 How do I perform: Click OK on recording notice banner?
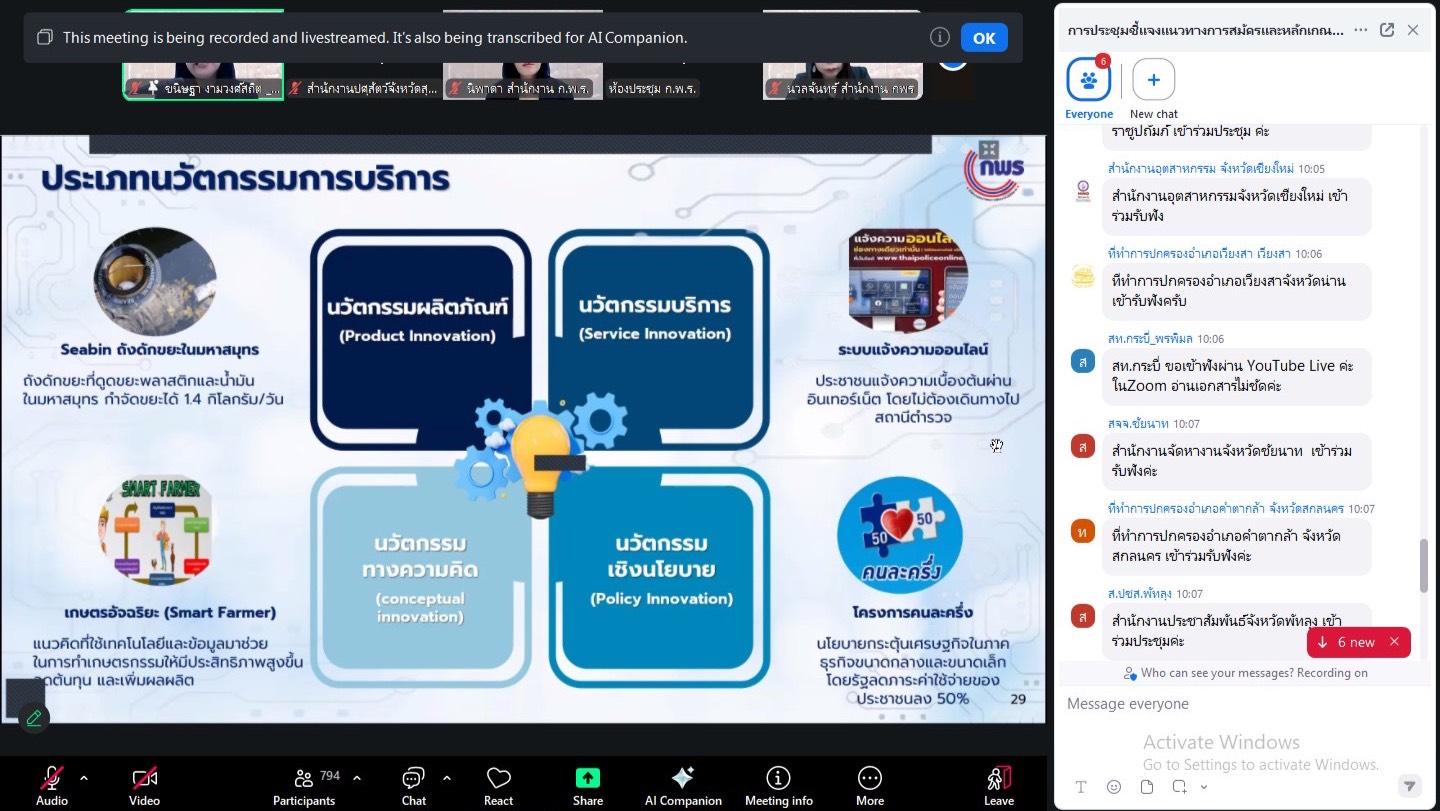984,38
